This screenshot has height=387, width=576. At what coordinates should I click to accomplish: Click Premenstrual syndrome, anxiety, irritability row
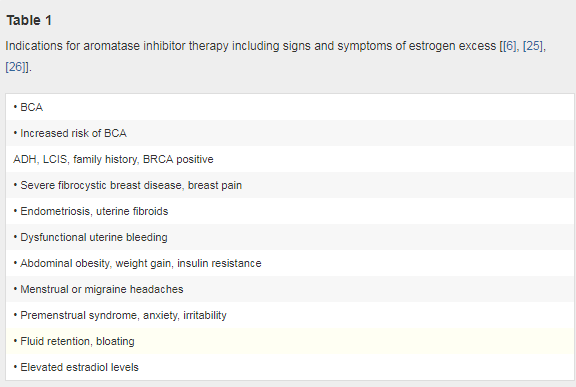290,315
